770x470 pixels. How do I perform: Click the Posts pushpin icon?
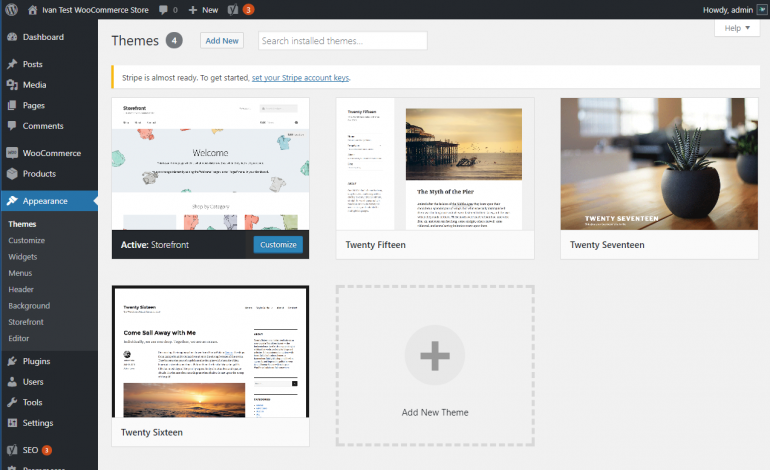click(12, 64)
